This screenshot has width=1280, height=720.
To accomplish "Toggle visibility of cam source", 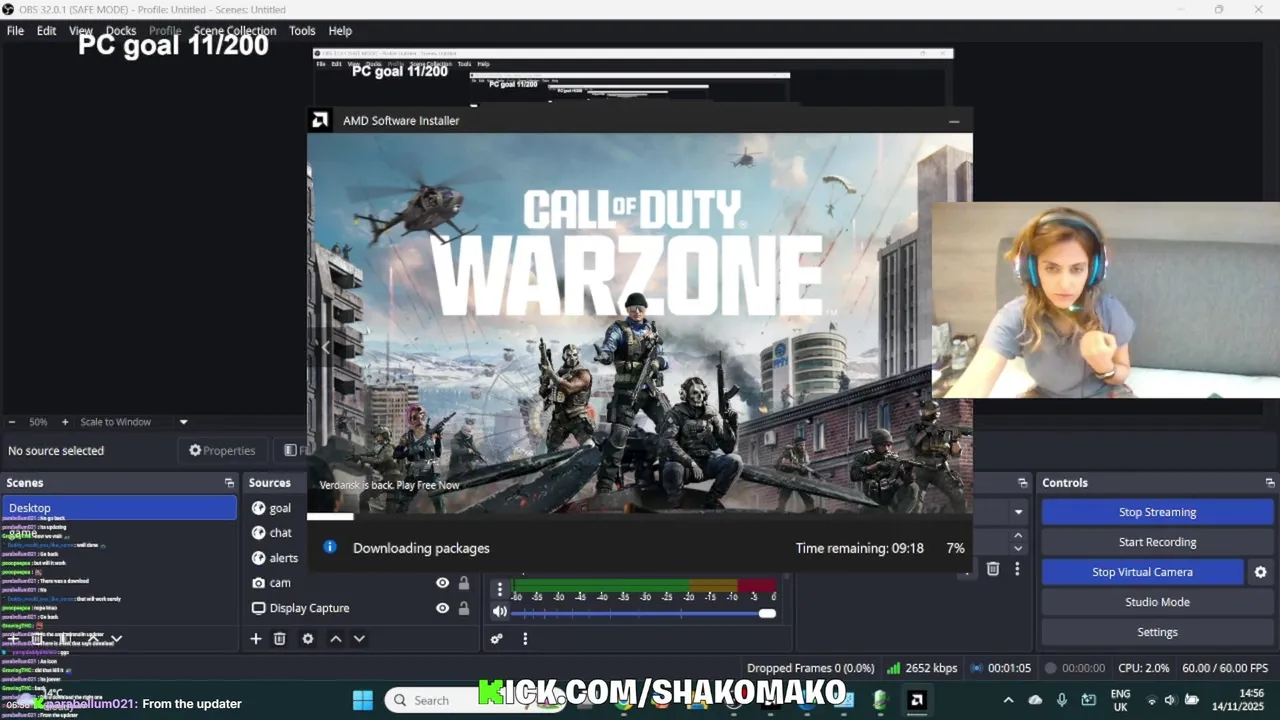I will click(442, 583).
